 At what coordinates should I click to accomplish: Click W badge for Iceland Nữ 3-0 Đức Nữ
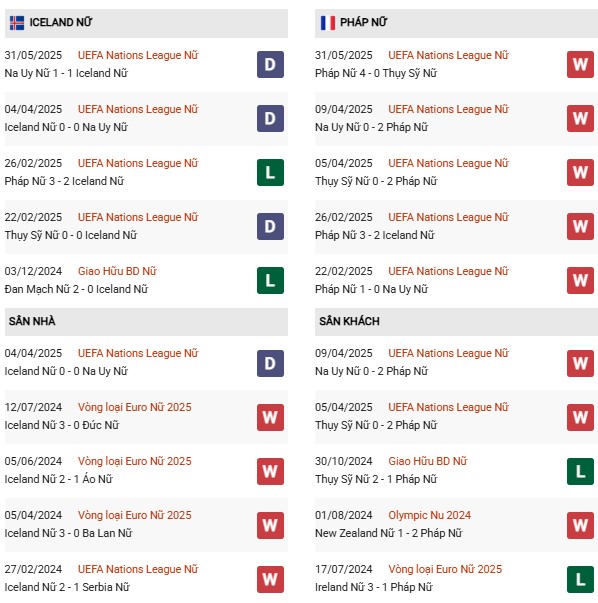coord(270,417)
